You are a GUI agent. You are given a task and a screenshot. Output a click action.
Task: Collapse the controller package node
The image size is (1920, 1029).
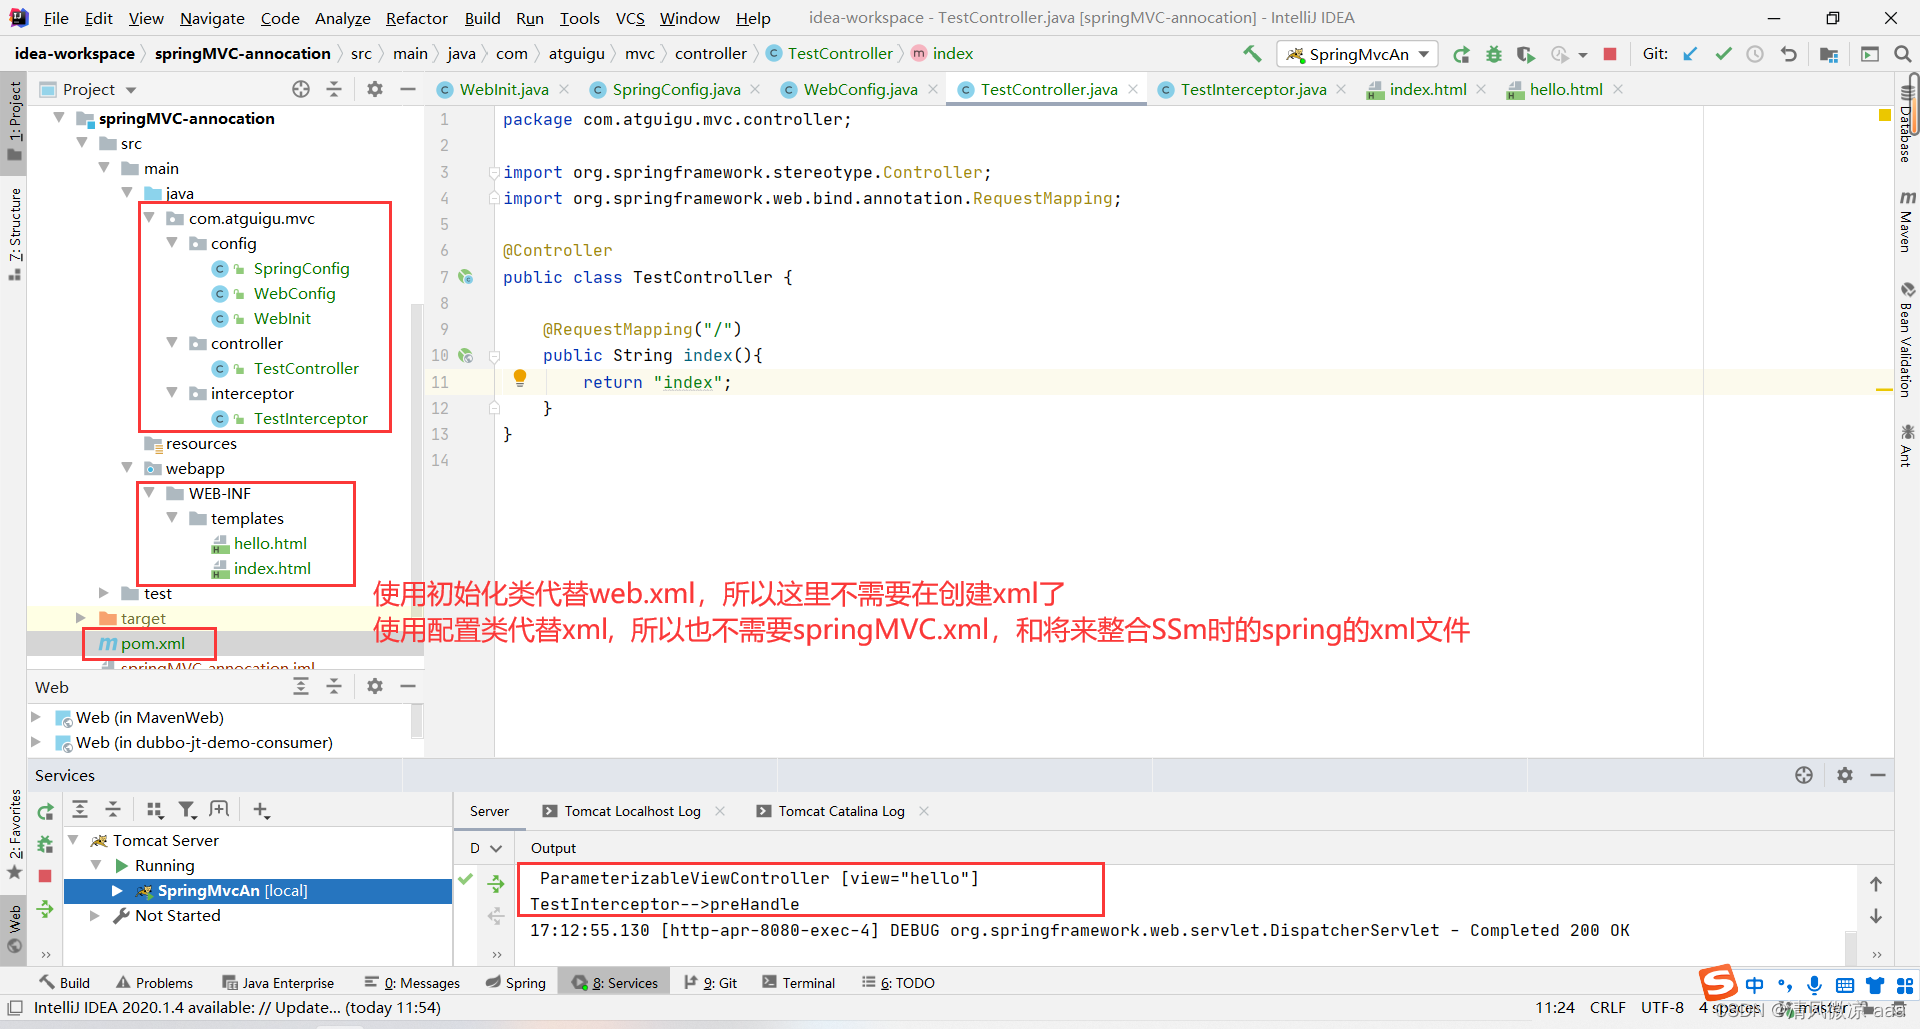[x=172, y=343]
